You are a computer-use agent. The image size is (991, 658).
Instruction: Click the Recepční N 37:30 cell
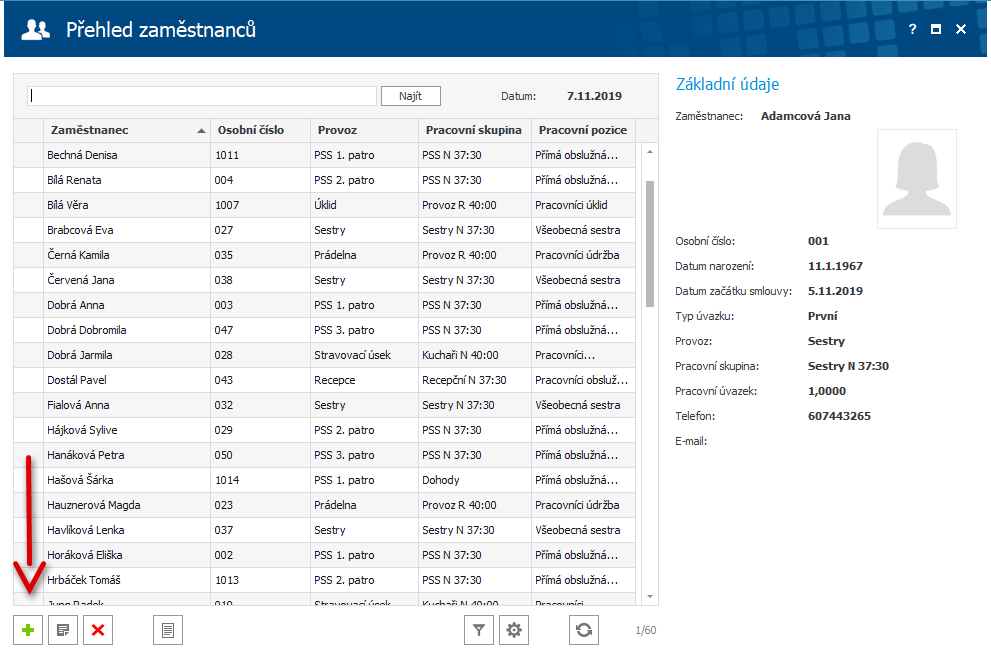pos(475,380)
